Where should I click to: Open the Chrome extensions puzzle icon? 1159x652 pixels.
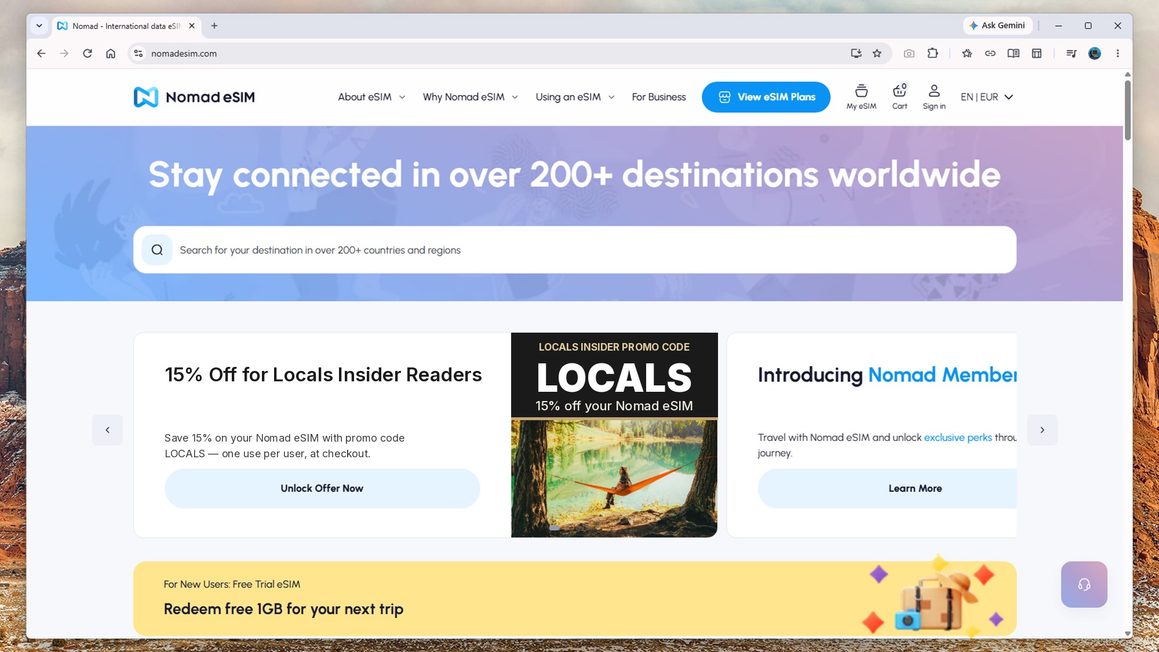coord(933,53)
